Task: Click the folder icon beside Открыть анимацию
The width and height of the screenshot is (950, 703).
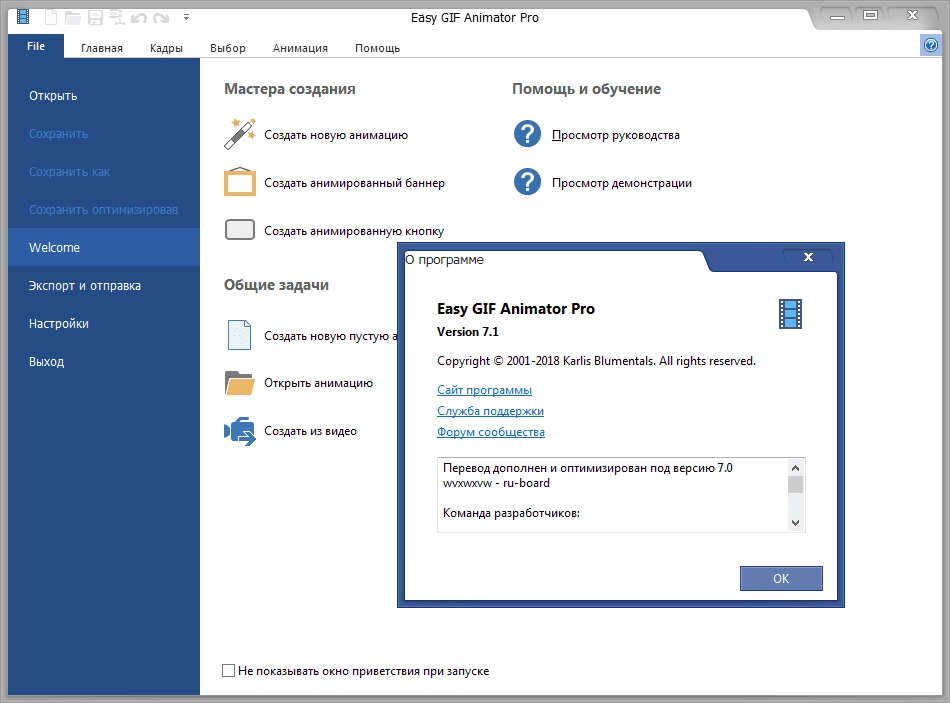Action: point(240,383)
